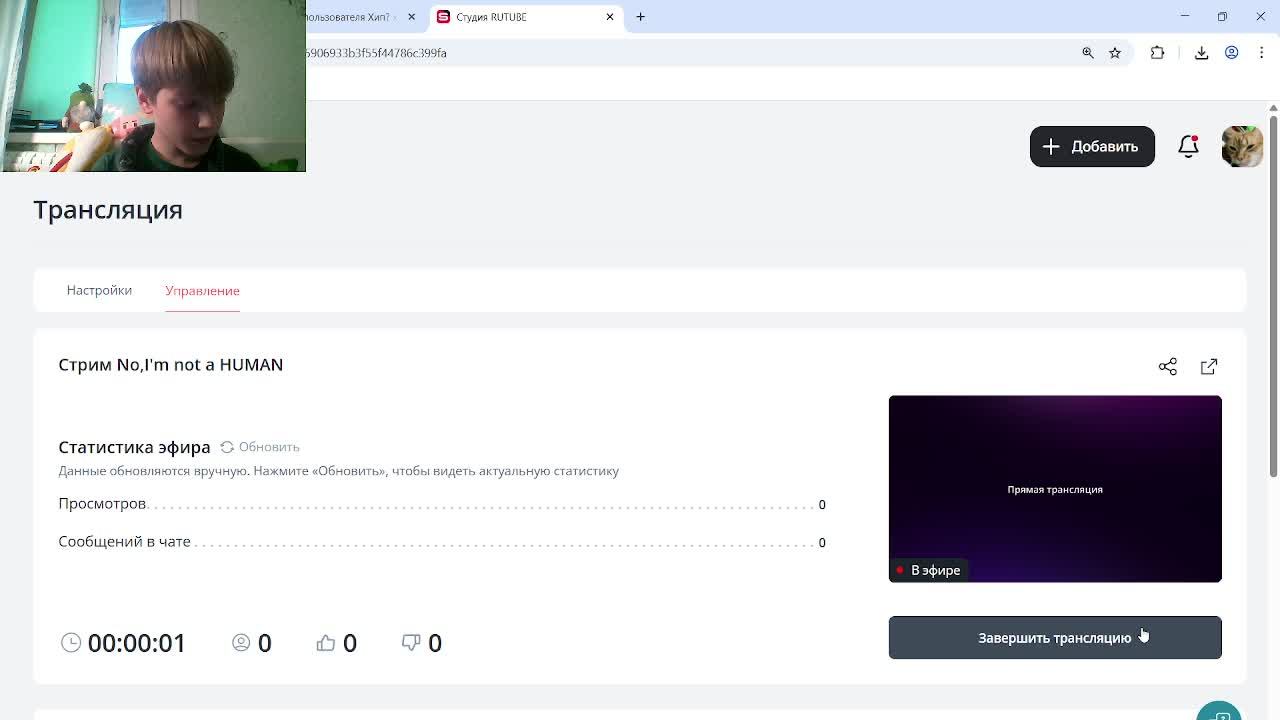Viewport: 1280px width, 720px height.
Task: Click the stream title Стрим No,I'm not a HUMAN
Action: pyautogui.click(x=171, y=365)
